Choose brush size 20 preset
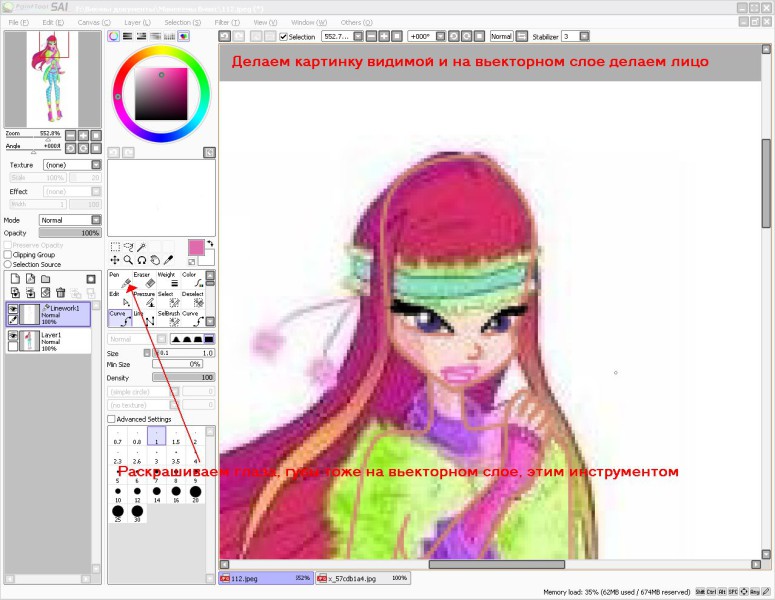 pos(195,494)
